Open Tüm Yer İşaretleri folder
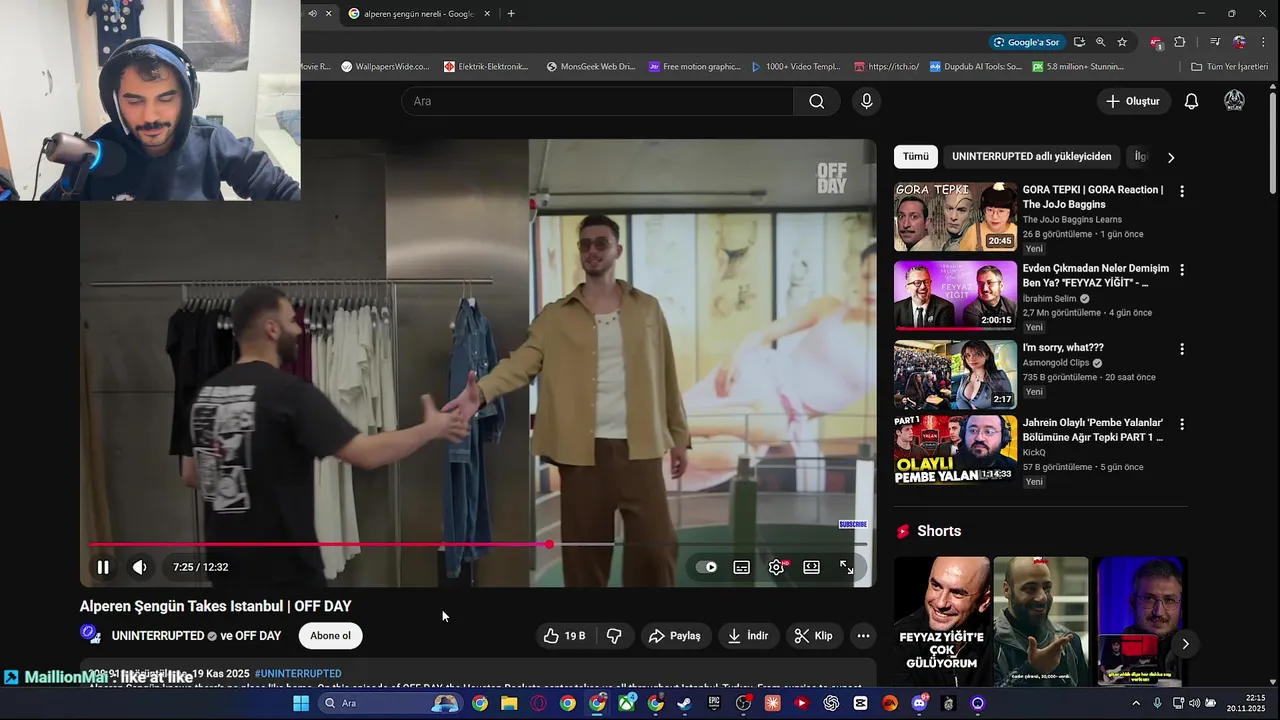 (x=1229, y=67)
